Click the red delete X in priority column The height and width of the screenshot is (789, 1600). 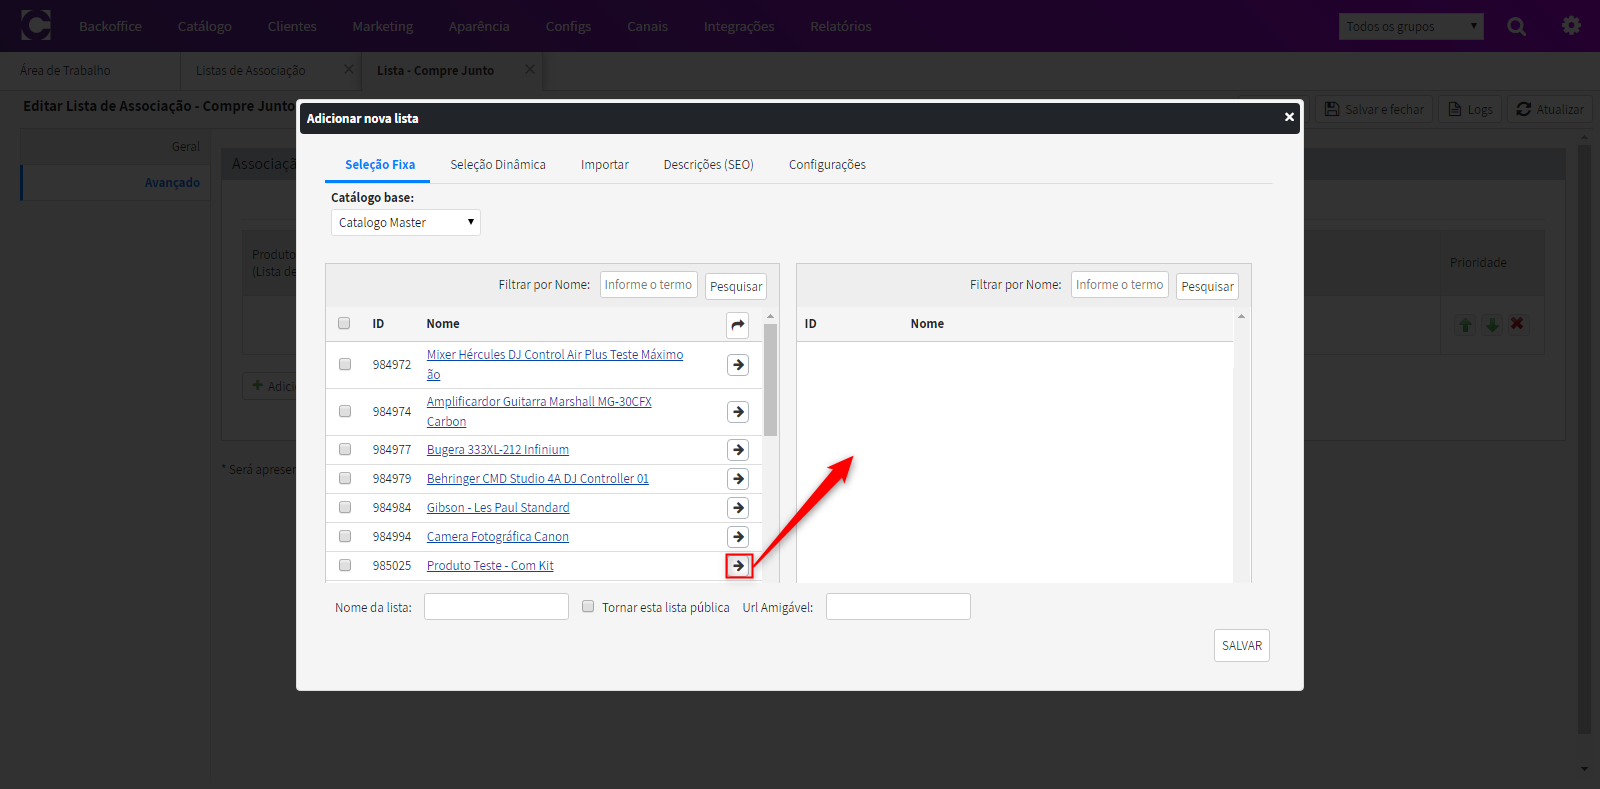(1517, 324)
